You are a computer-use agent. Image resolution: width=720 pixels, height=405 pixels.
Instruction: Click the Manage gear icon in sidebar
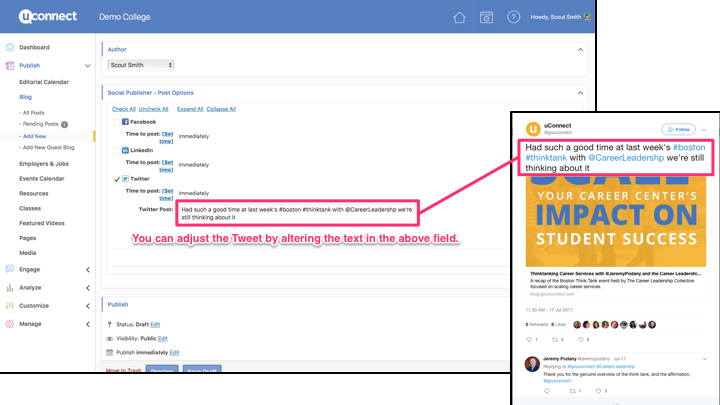9,324
